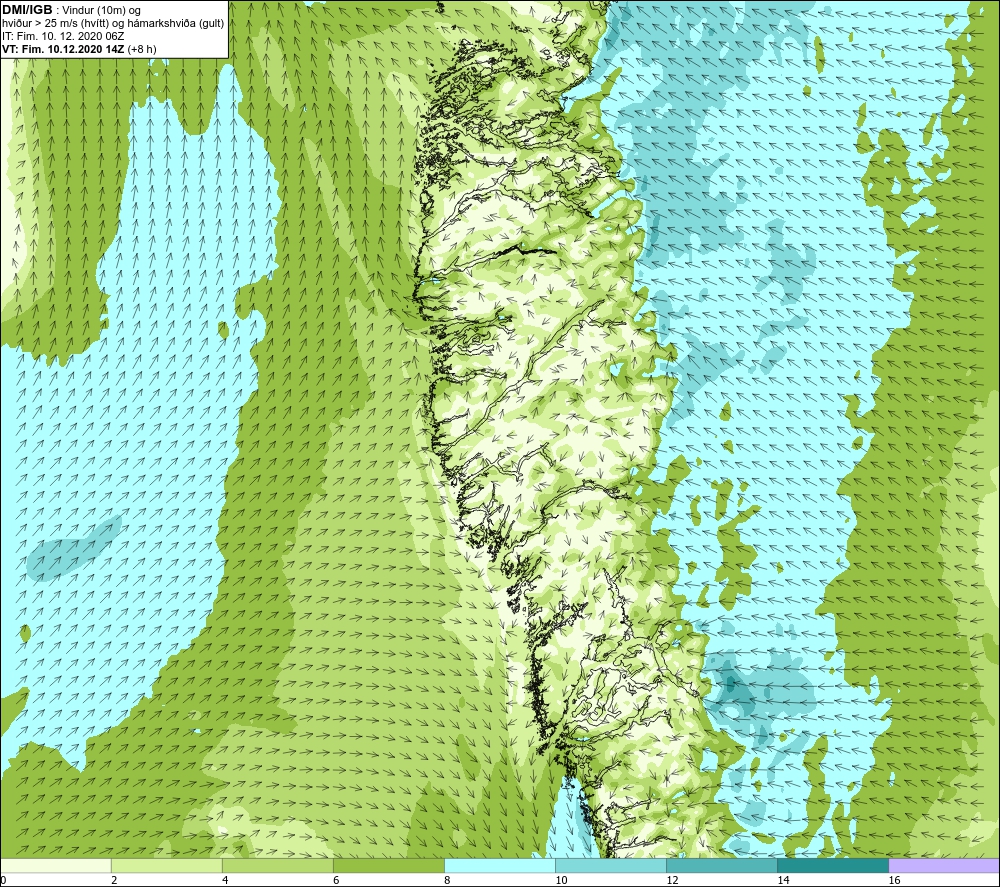This screenshot has width=1000, height=887.
Task: Click the legend label '4'
Action: [x=225, y=881]
